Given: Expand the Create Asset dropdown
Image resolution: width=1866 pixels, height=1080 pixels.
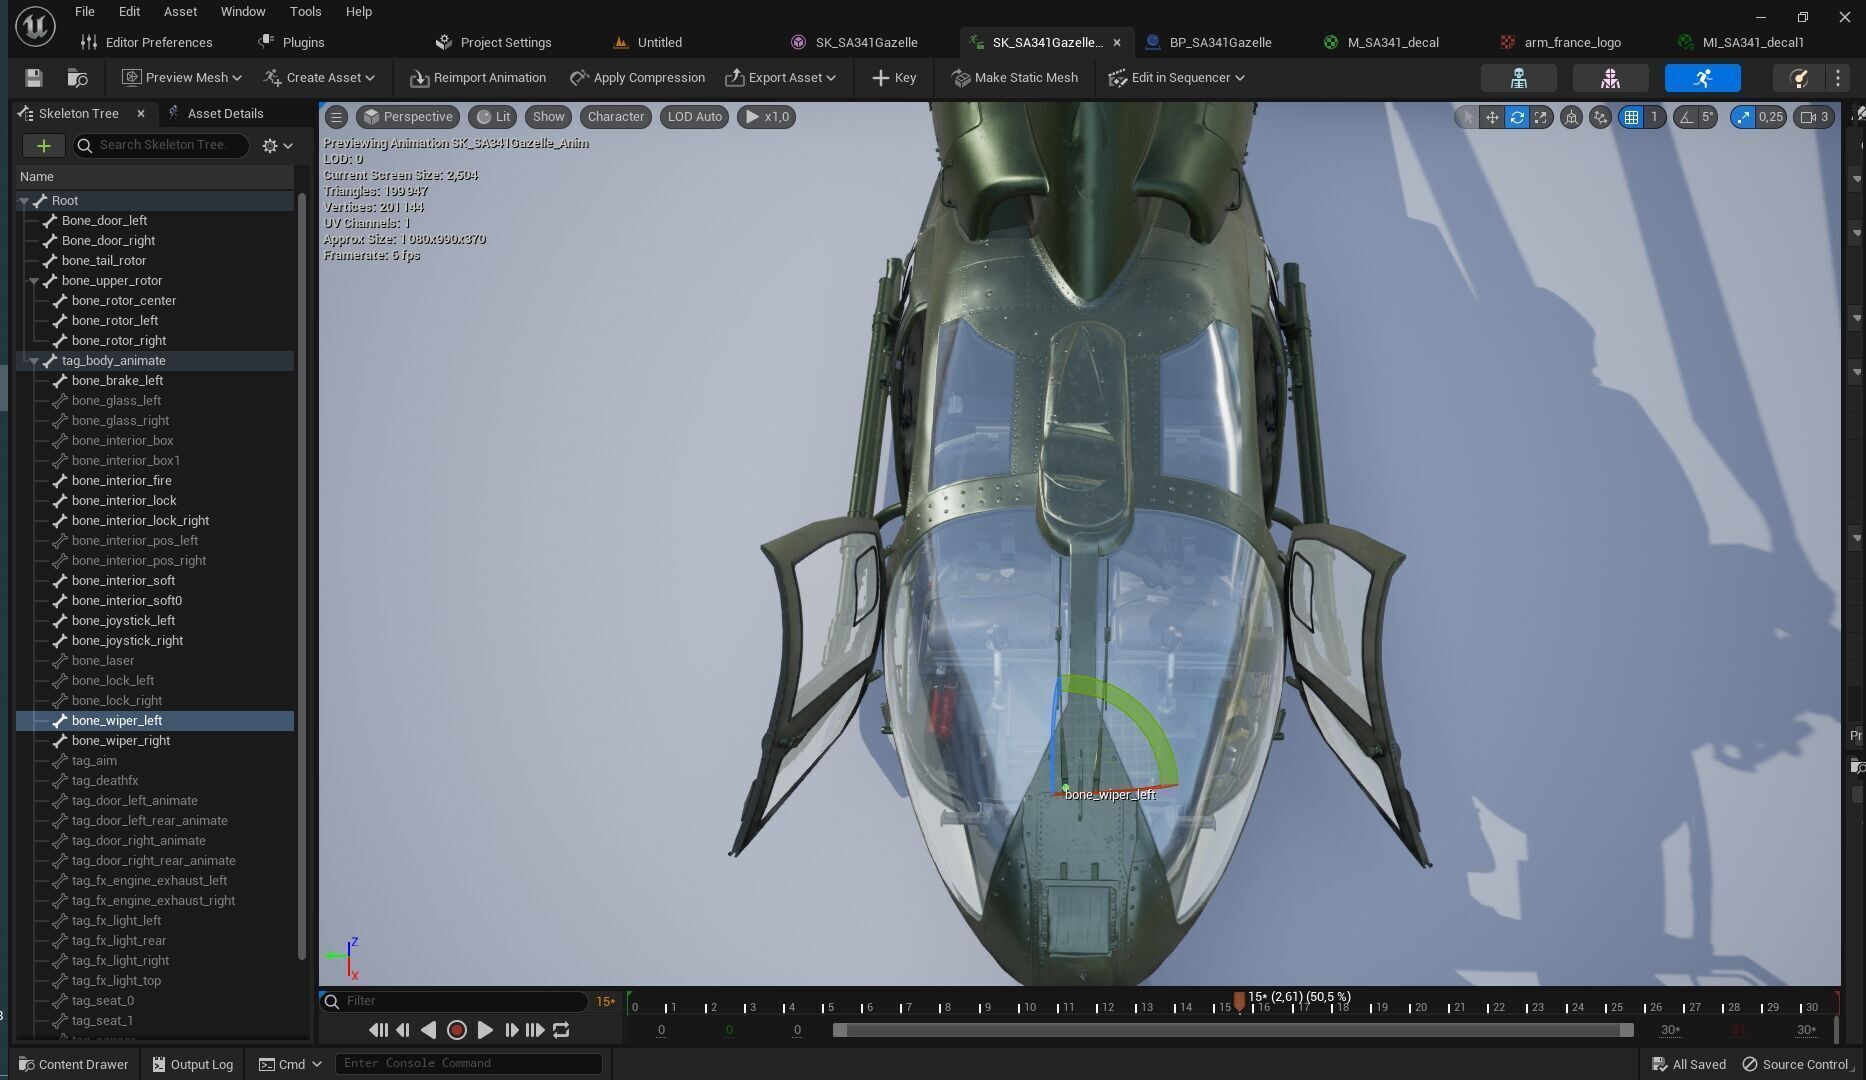Looking at the screenshot, I should (319, 78).
